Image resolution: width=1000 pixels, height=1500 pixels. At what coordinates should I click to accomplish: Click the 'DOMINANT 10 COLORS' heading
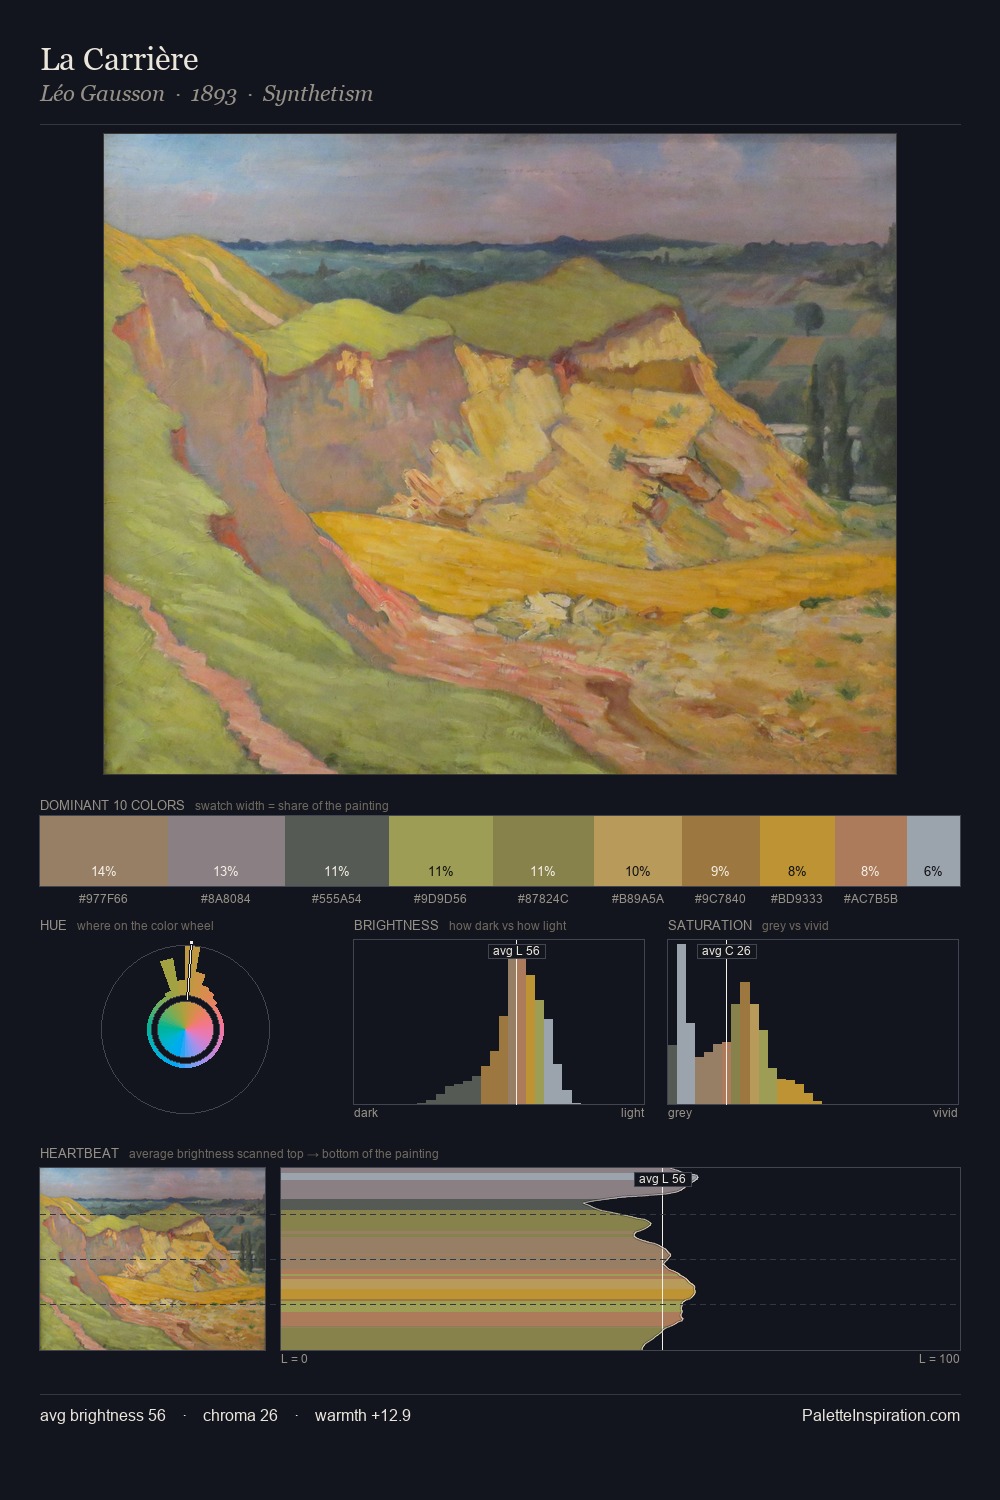(112, 805)
